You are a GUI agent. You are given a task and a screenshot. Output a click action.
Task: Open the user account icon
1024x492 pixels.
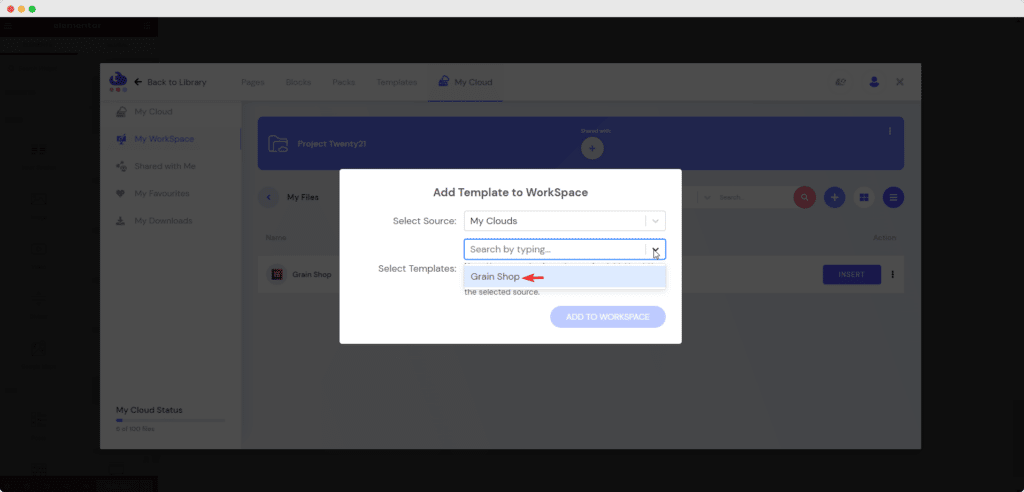(x=874, y=82)
